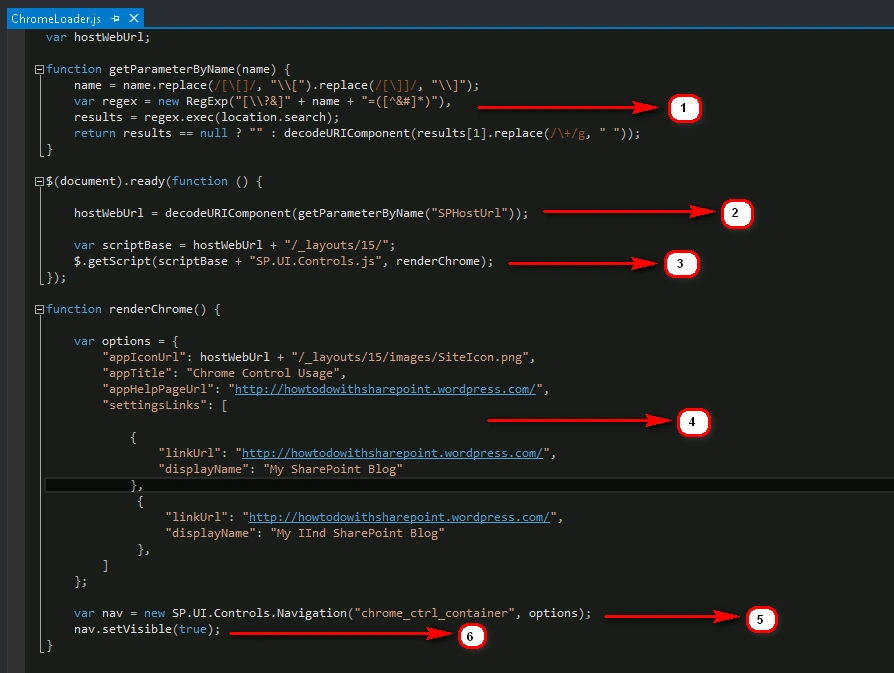The image size is (894, 673).
Task: Open linkUrl for My SharePoint Blog
Action: click(392, 453)
